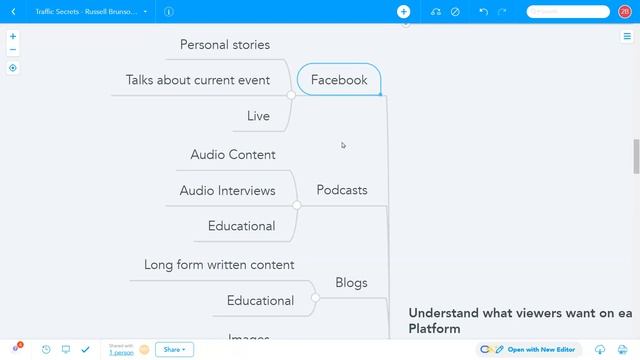Click into the search field
640x360 pixels.
point(568,11)
